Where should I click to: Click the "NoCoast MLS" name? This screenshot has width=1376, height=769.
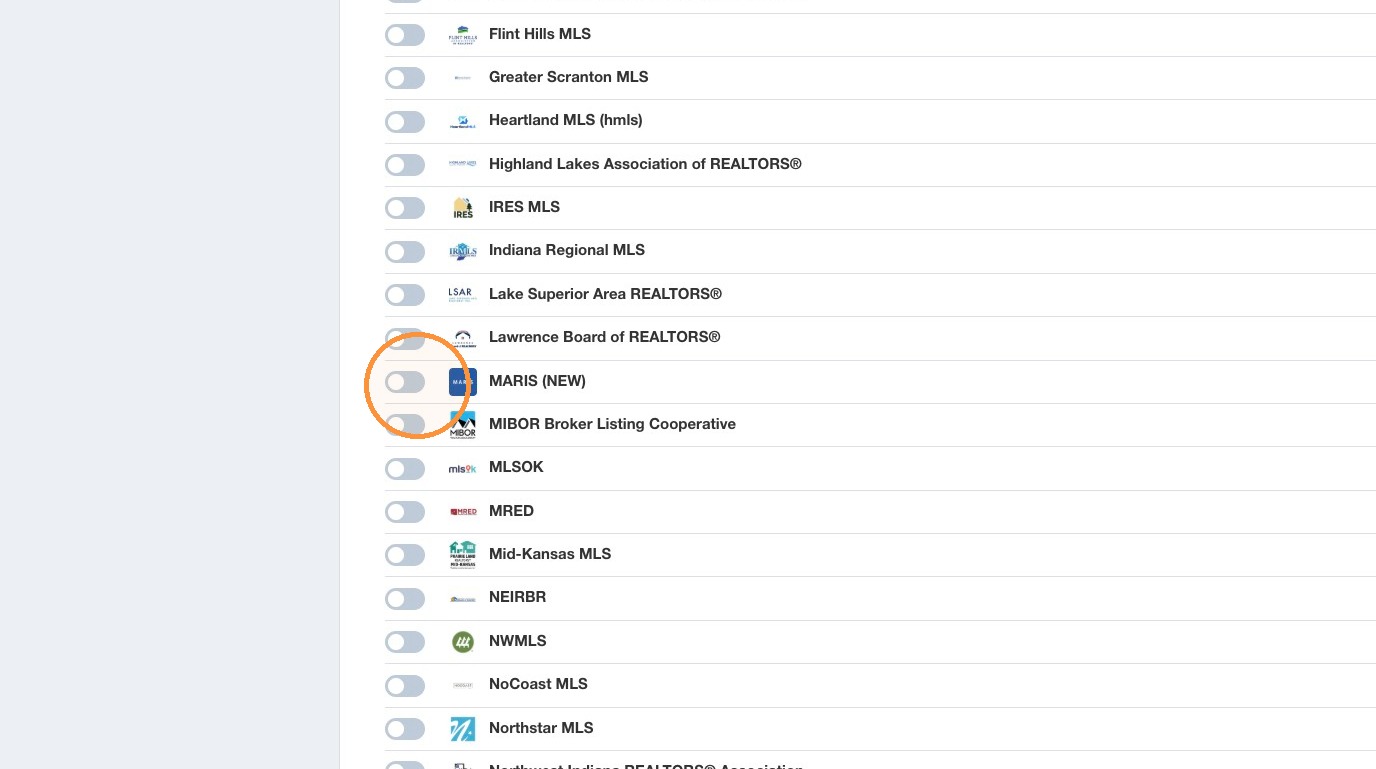pos(538,684)
